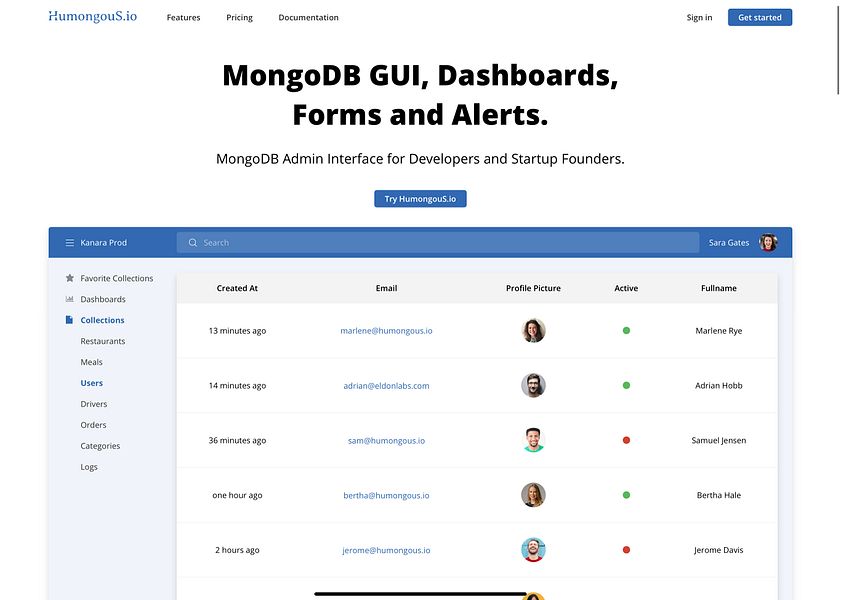Click Jerome Davis's profile picture
This screenshot has width=841, height=600.
[x=533, y=550]
